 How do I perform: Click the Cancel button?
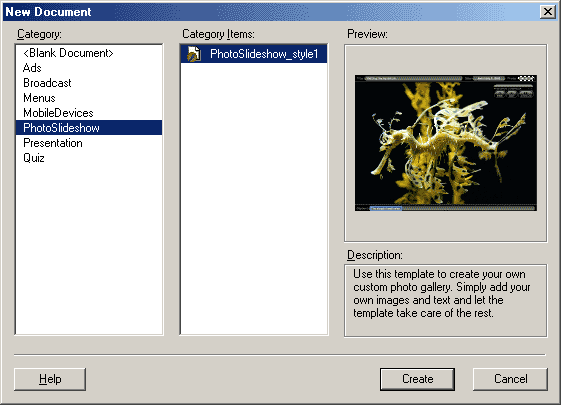[511, 379]
